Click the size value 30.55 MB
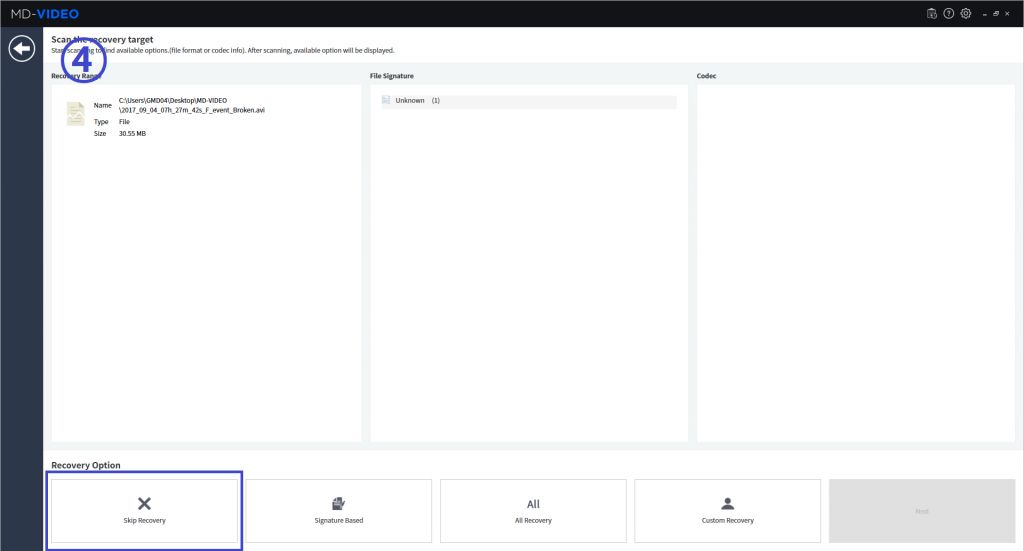The width and height of the screenshot is (1024, 551). coord(132,134)
